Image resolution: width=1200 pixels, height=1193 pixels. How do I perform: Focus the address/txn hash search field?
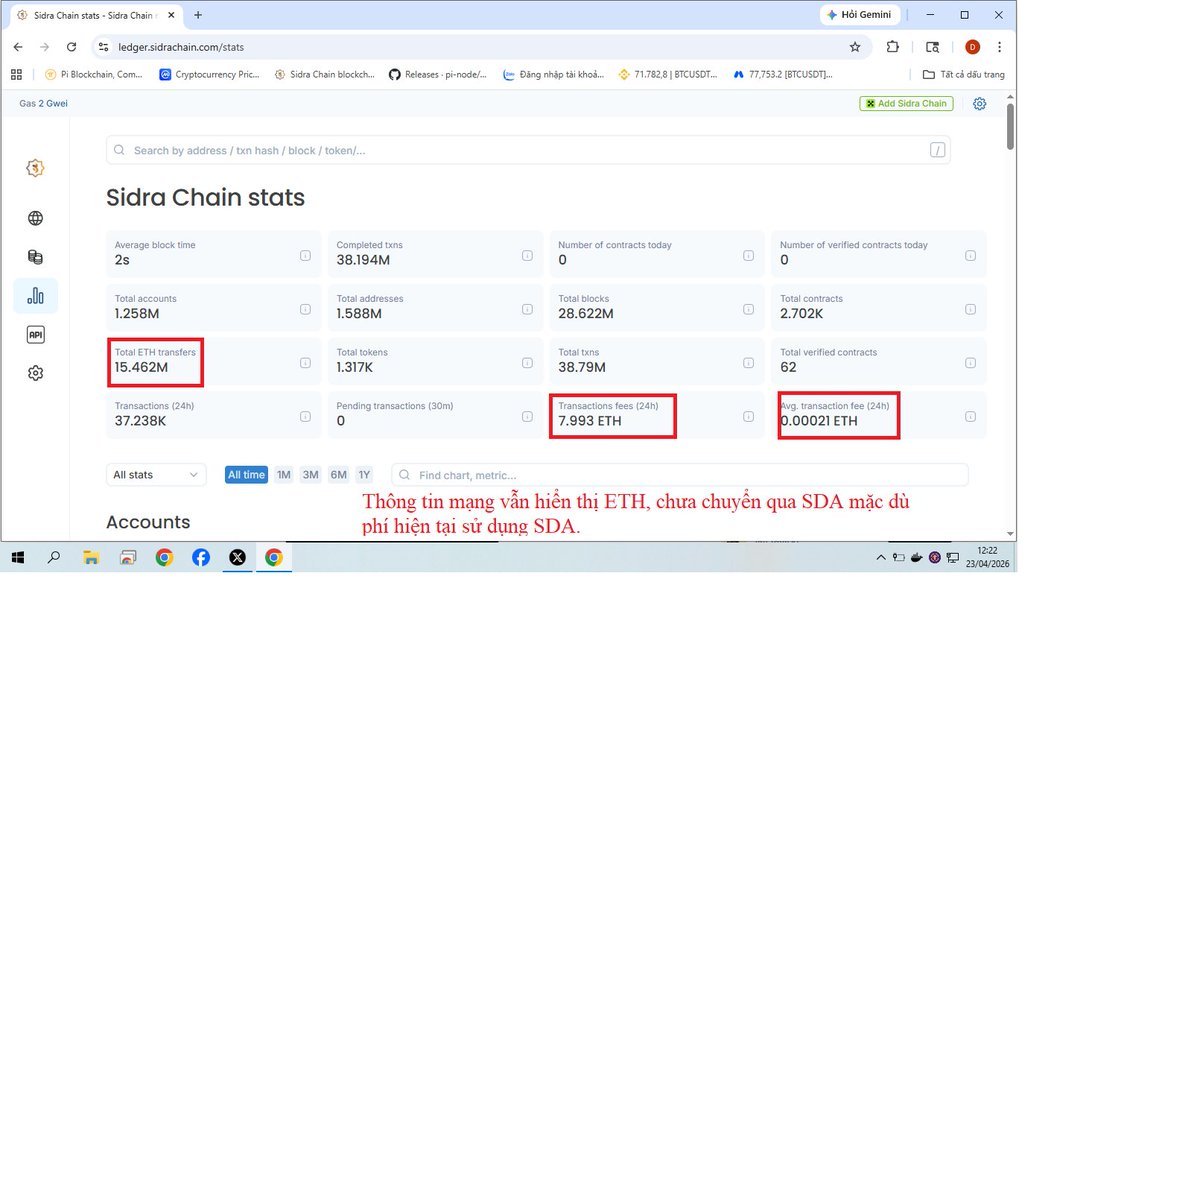(x=528, y=150)
